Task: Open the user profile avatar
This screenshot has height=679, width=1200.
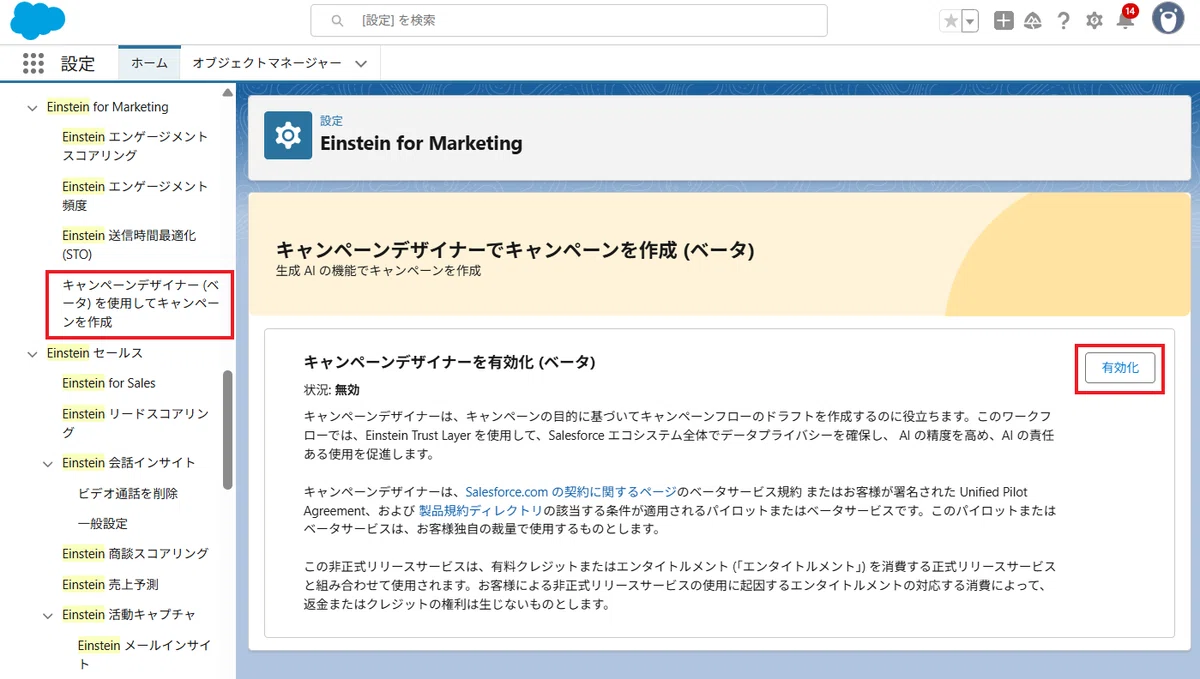Action: coord(1167,19)
